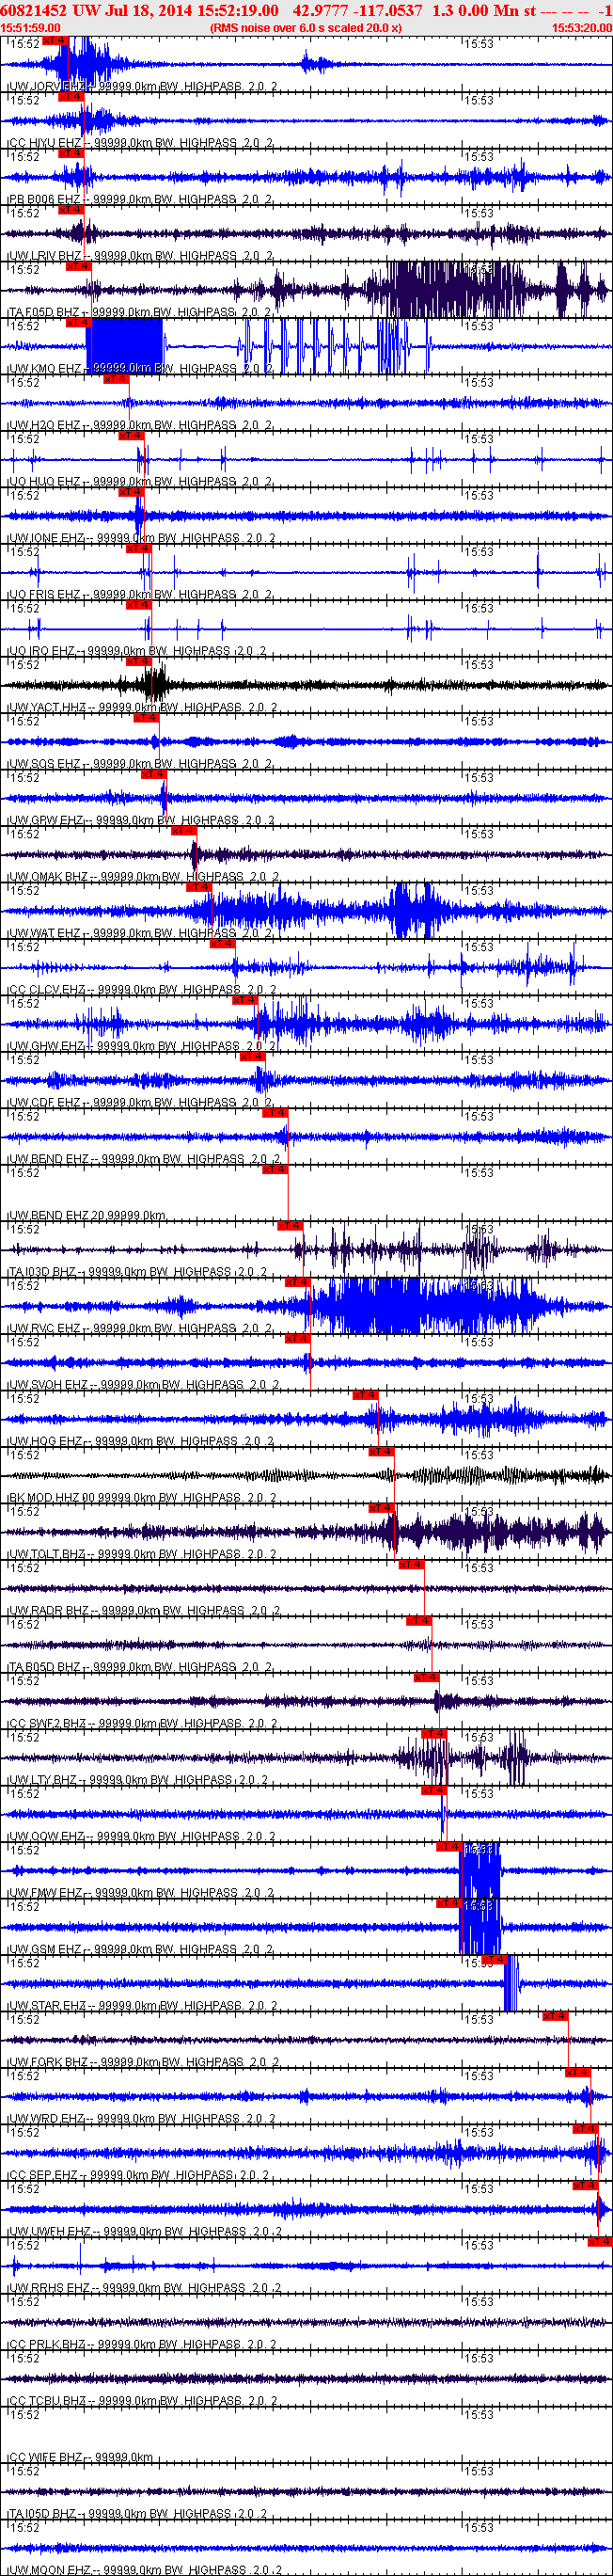Click the TA B05D BHZ station label
Image resolution: width=613 pixels, height=2576 pixels.
pyautogui.click(x=140, y=1669)
